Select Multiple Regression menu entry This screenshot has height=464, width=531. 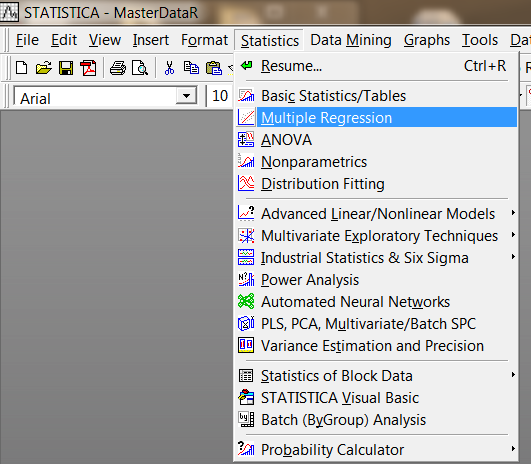(376, 118)
